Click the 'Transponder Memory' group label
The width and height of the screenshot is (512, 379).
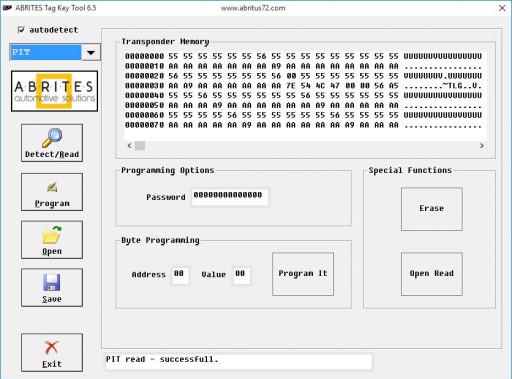165,42
